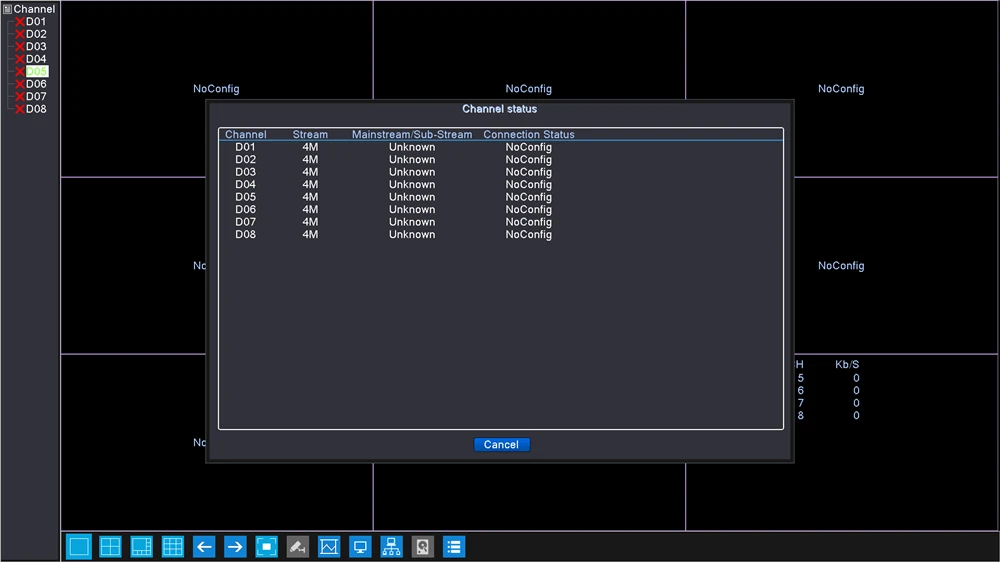Open the camera configuration icon
Viewport: 1000px width, 562px height.
click(298, 547)
